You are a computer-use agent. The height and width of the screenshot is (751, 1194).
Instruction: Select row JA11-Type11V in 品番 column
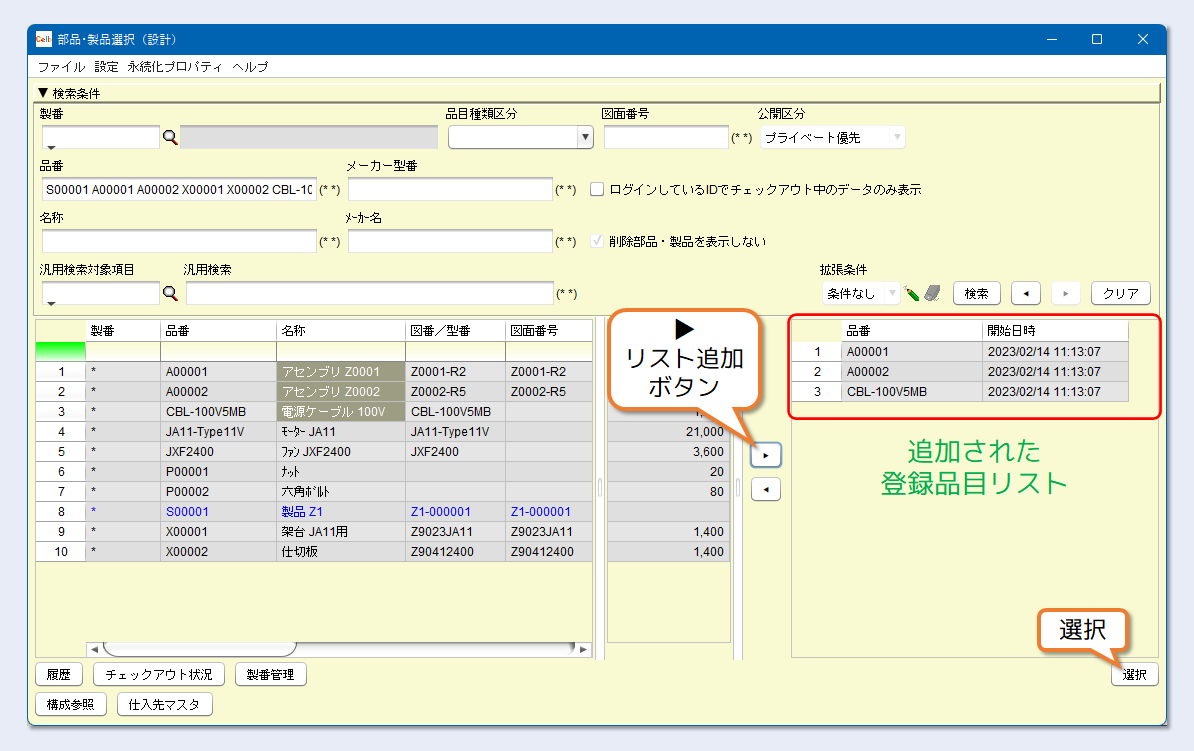pos(219,432)
